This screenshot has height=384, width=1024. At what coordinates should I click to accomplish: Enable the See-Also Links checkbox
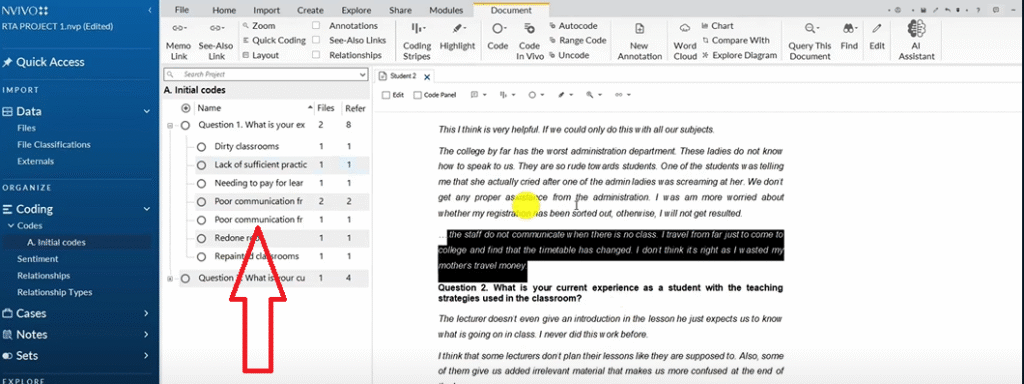(x=316, y=40)
